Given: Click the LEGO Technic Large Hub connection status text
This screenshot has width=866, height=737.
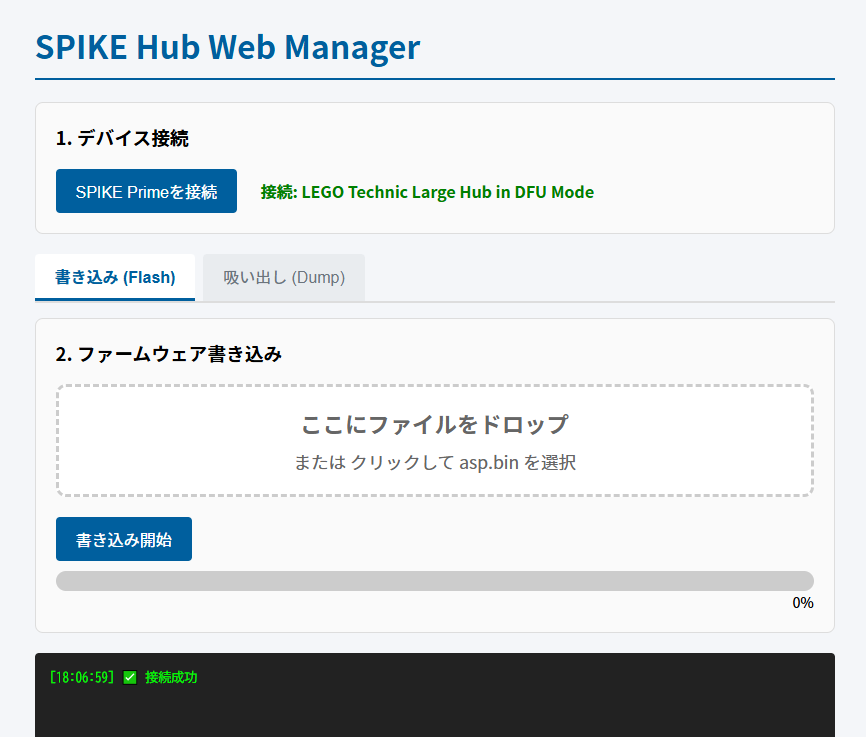Looking at the screenshot, I should pyautogui.click(x=427, y=192).
